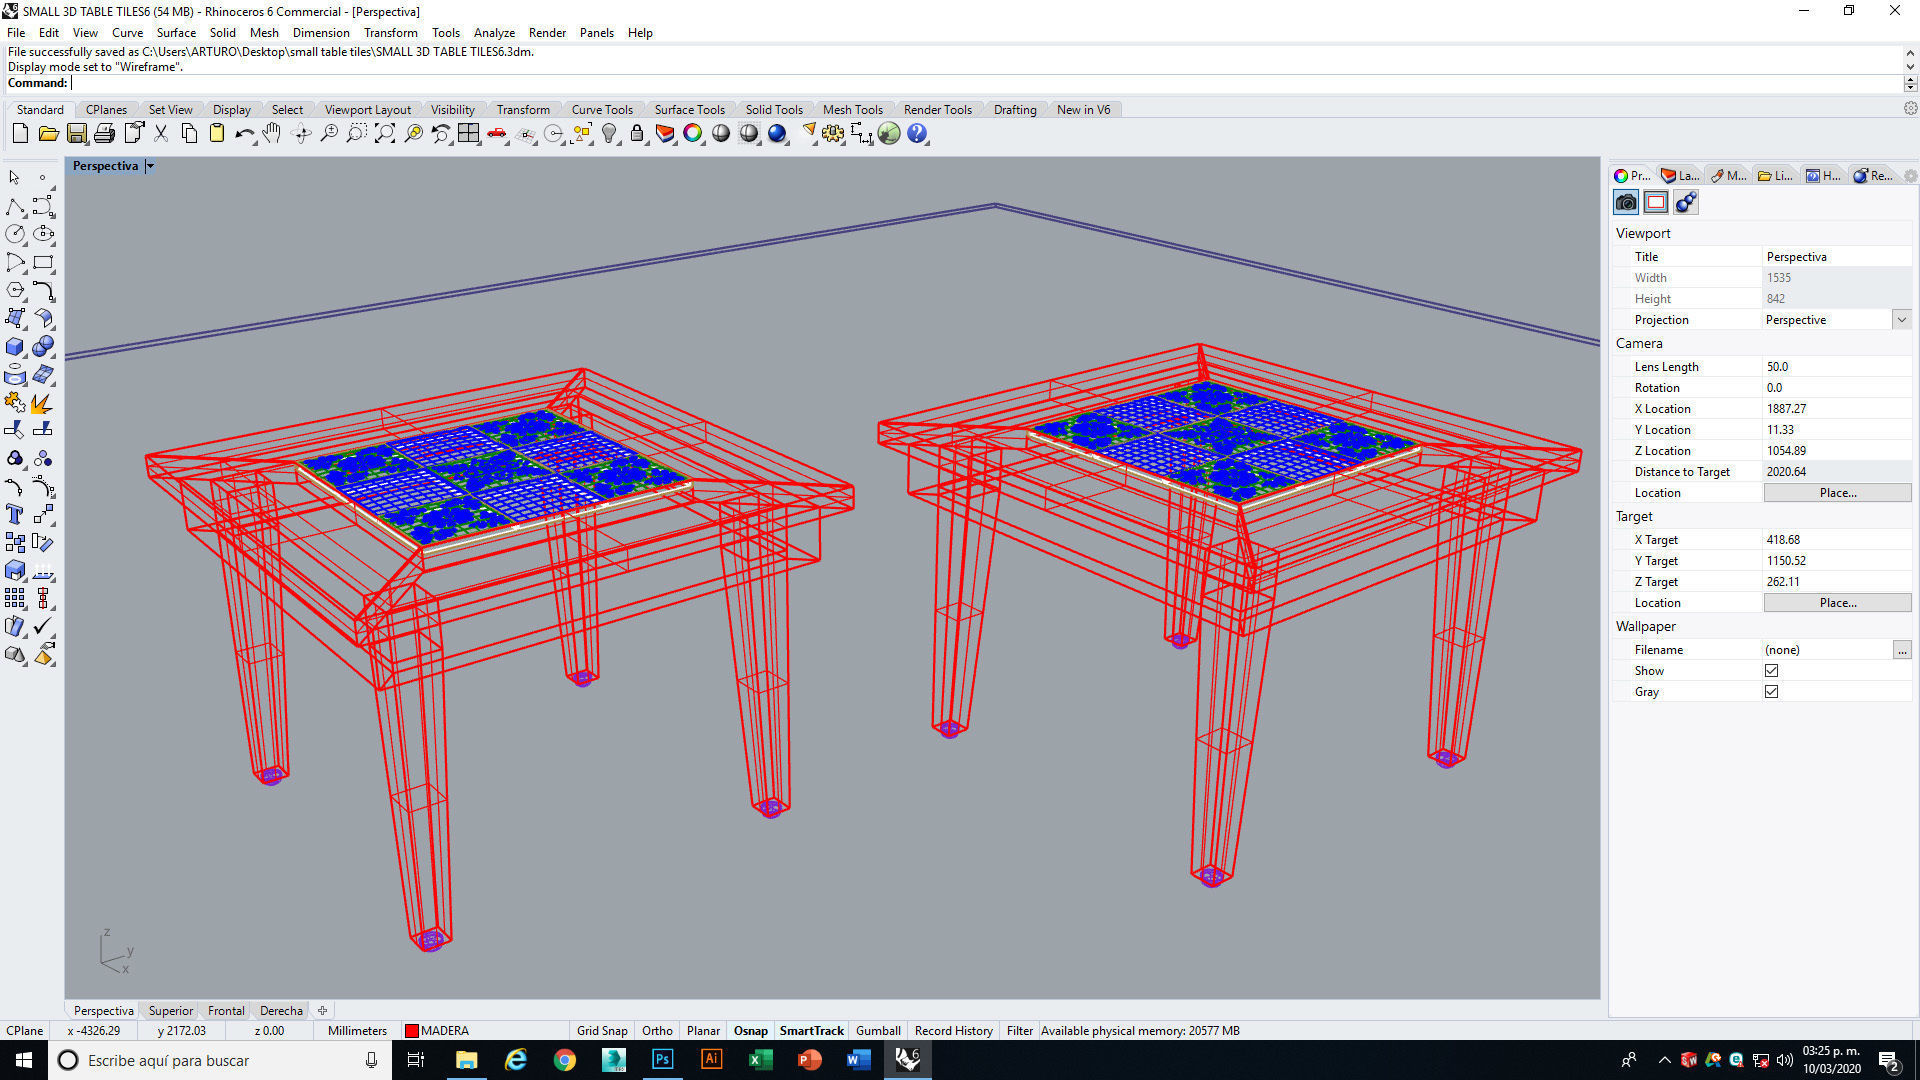Click the Print icon
This screenshot has height=1080, width=1920.
[104, 134]
